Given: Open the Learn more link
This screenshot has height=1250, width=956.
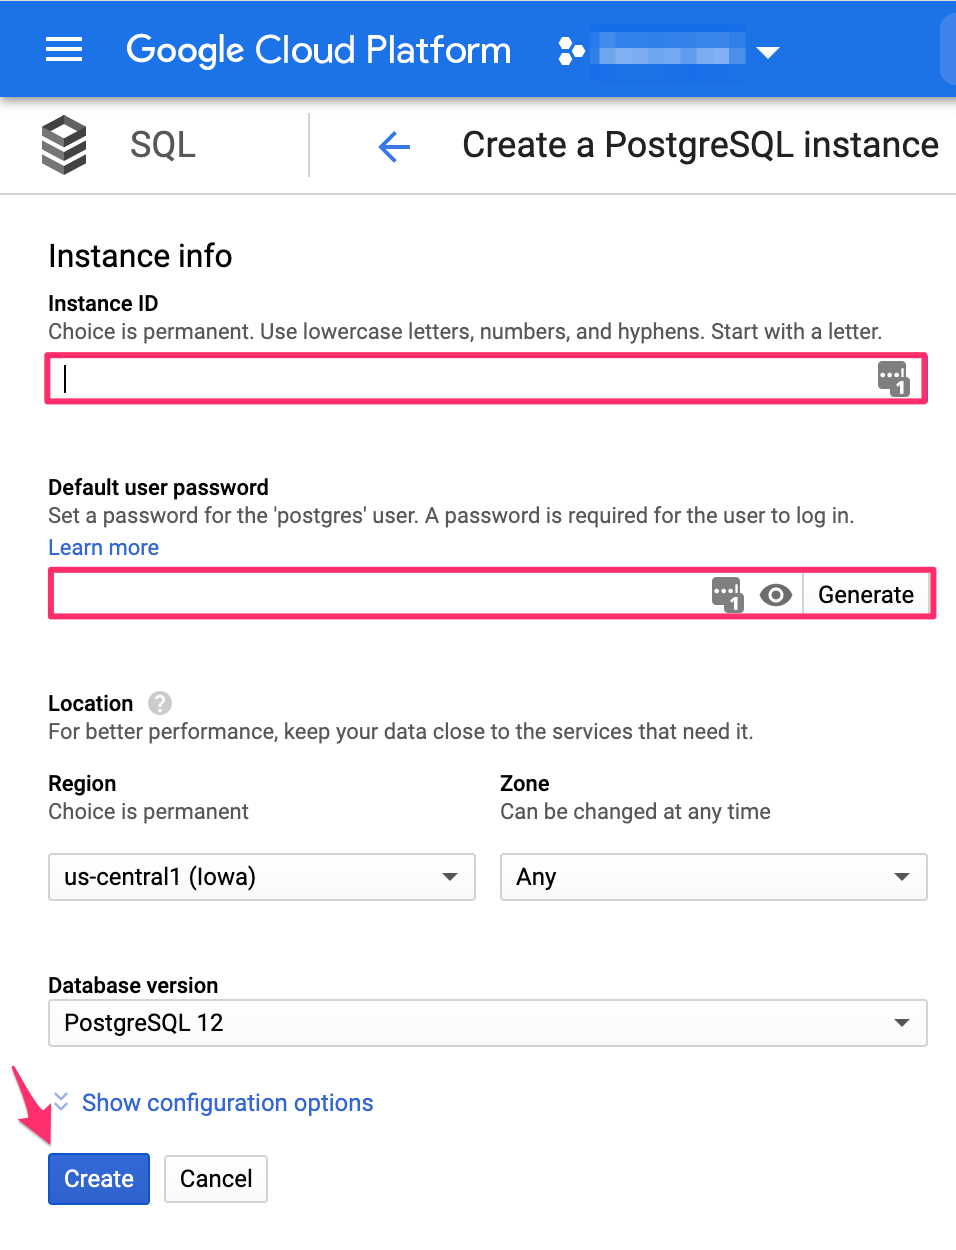Looking at the screenshot, I should point(104,548).
